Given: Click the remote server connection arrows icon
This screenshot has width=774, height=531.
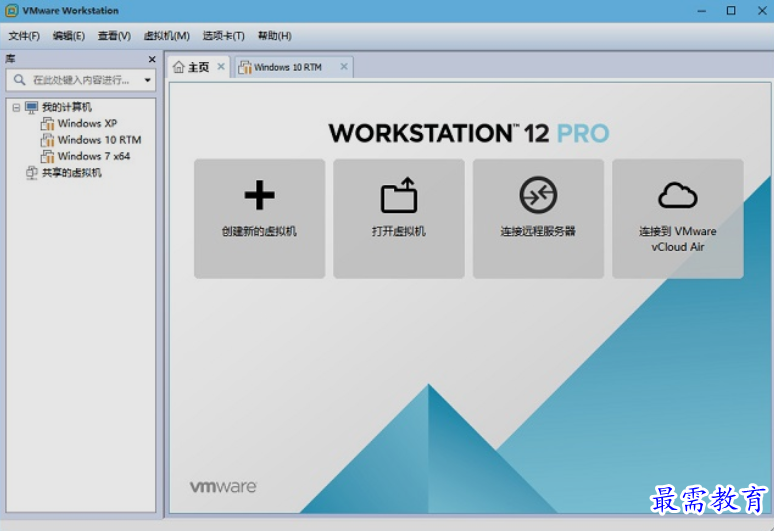Looking at the screenshot, I should click(538, 195).
